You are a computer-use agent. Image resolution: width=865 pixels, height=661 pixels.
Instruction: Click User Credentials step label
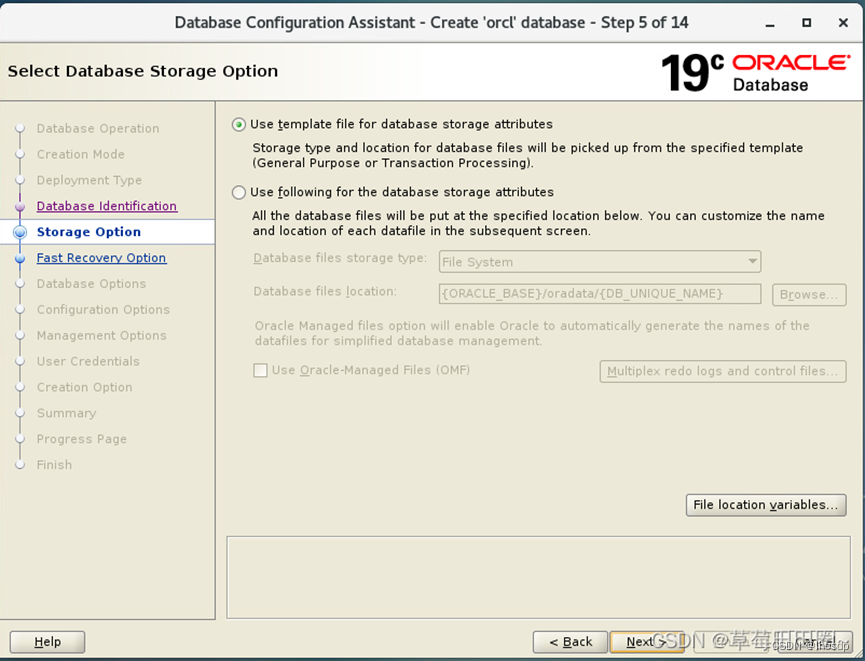coord(88,361)
